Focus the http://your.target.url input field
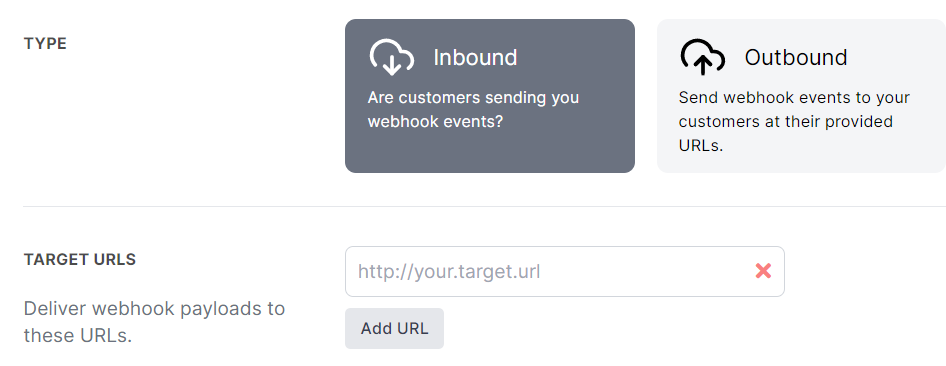Viewport: 946px width, 366px height. (565, 271)
